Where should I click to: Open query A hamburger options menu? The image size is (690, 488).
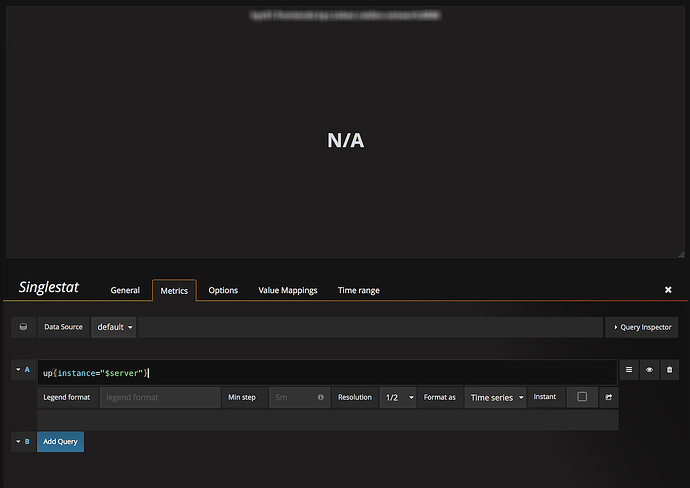629,370
